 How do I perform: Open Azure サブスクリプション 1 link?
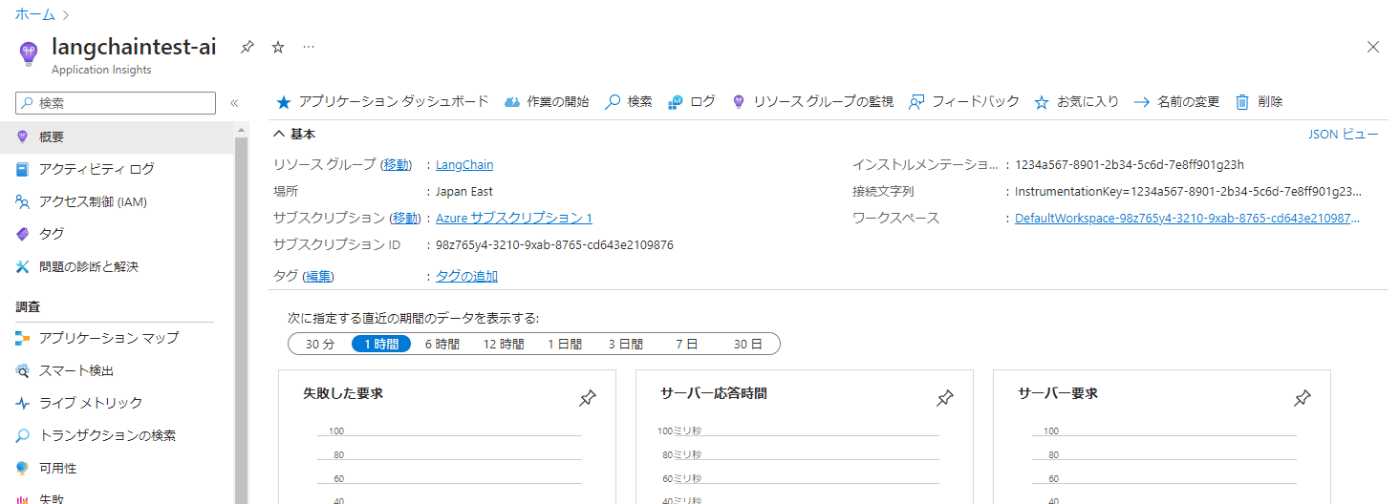click(x=514, y=218)
